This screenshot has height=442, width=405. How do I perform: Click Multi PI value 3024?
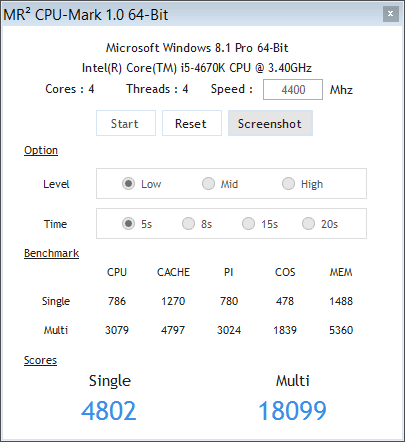pyautogui.click(x=229, y=330)
